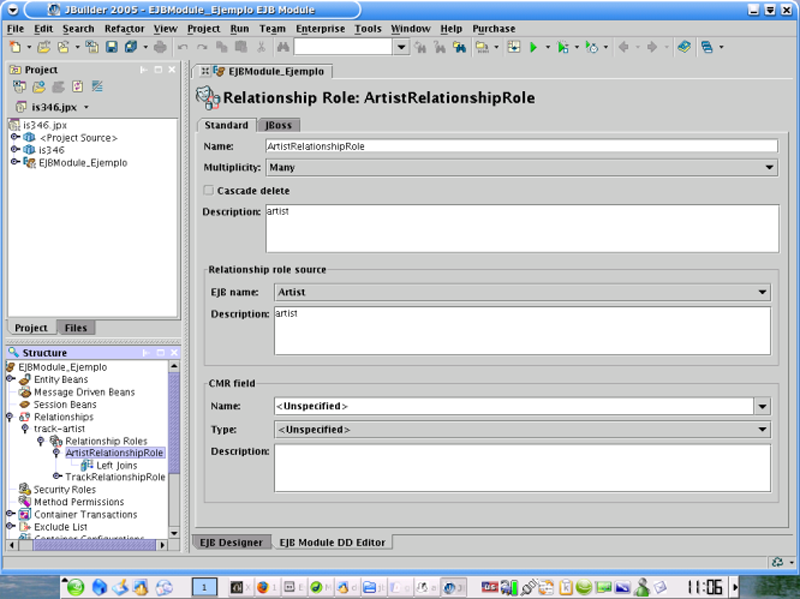Click the Save All disks toolbar icon
Image resolution: width=800 pixels, height=599 pixels.
pos(130,47)
